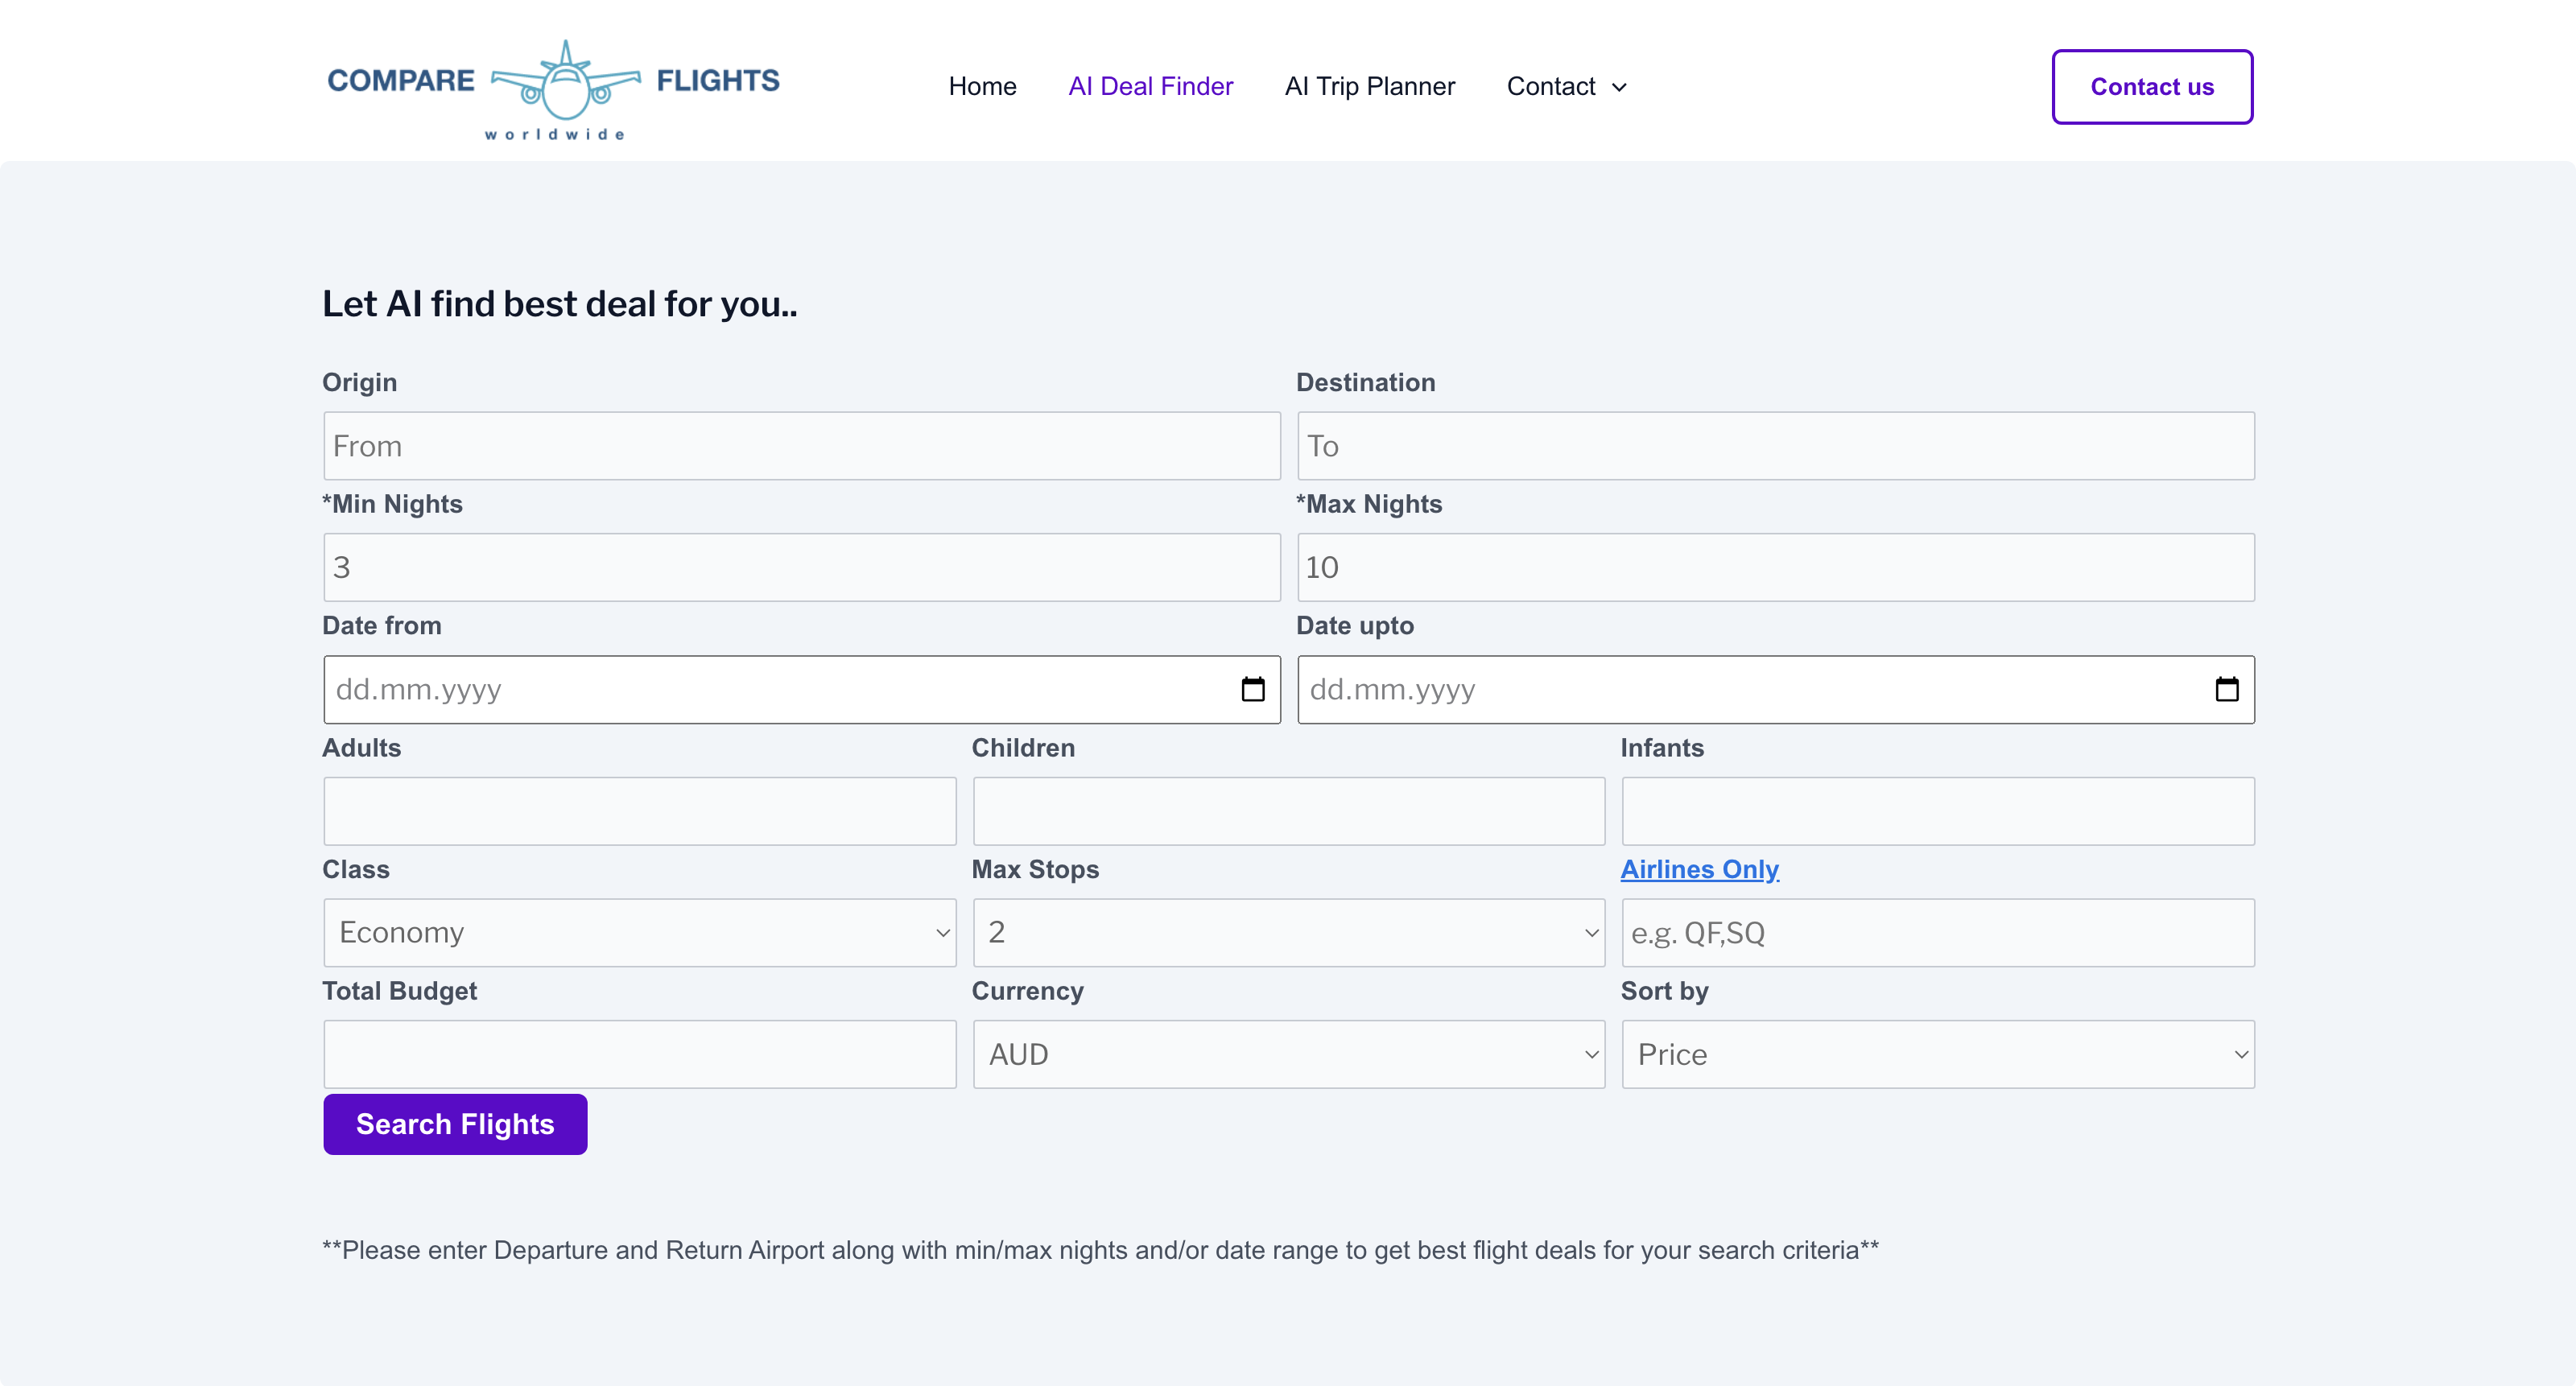Click the Sort by label

click(1664, 991)
